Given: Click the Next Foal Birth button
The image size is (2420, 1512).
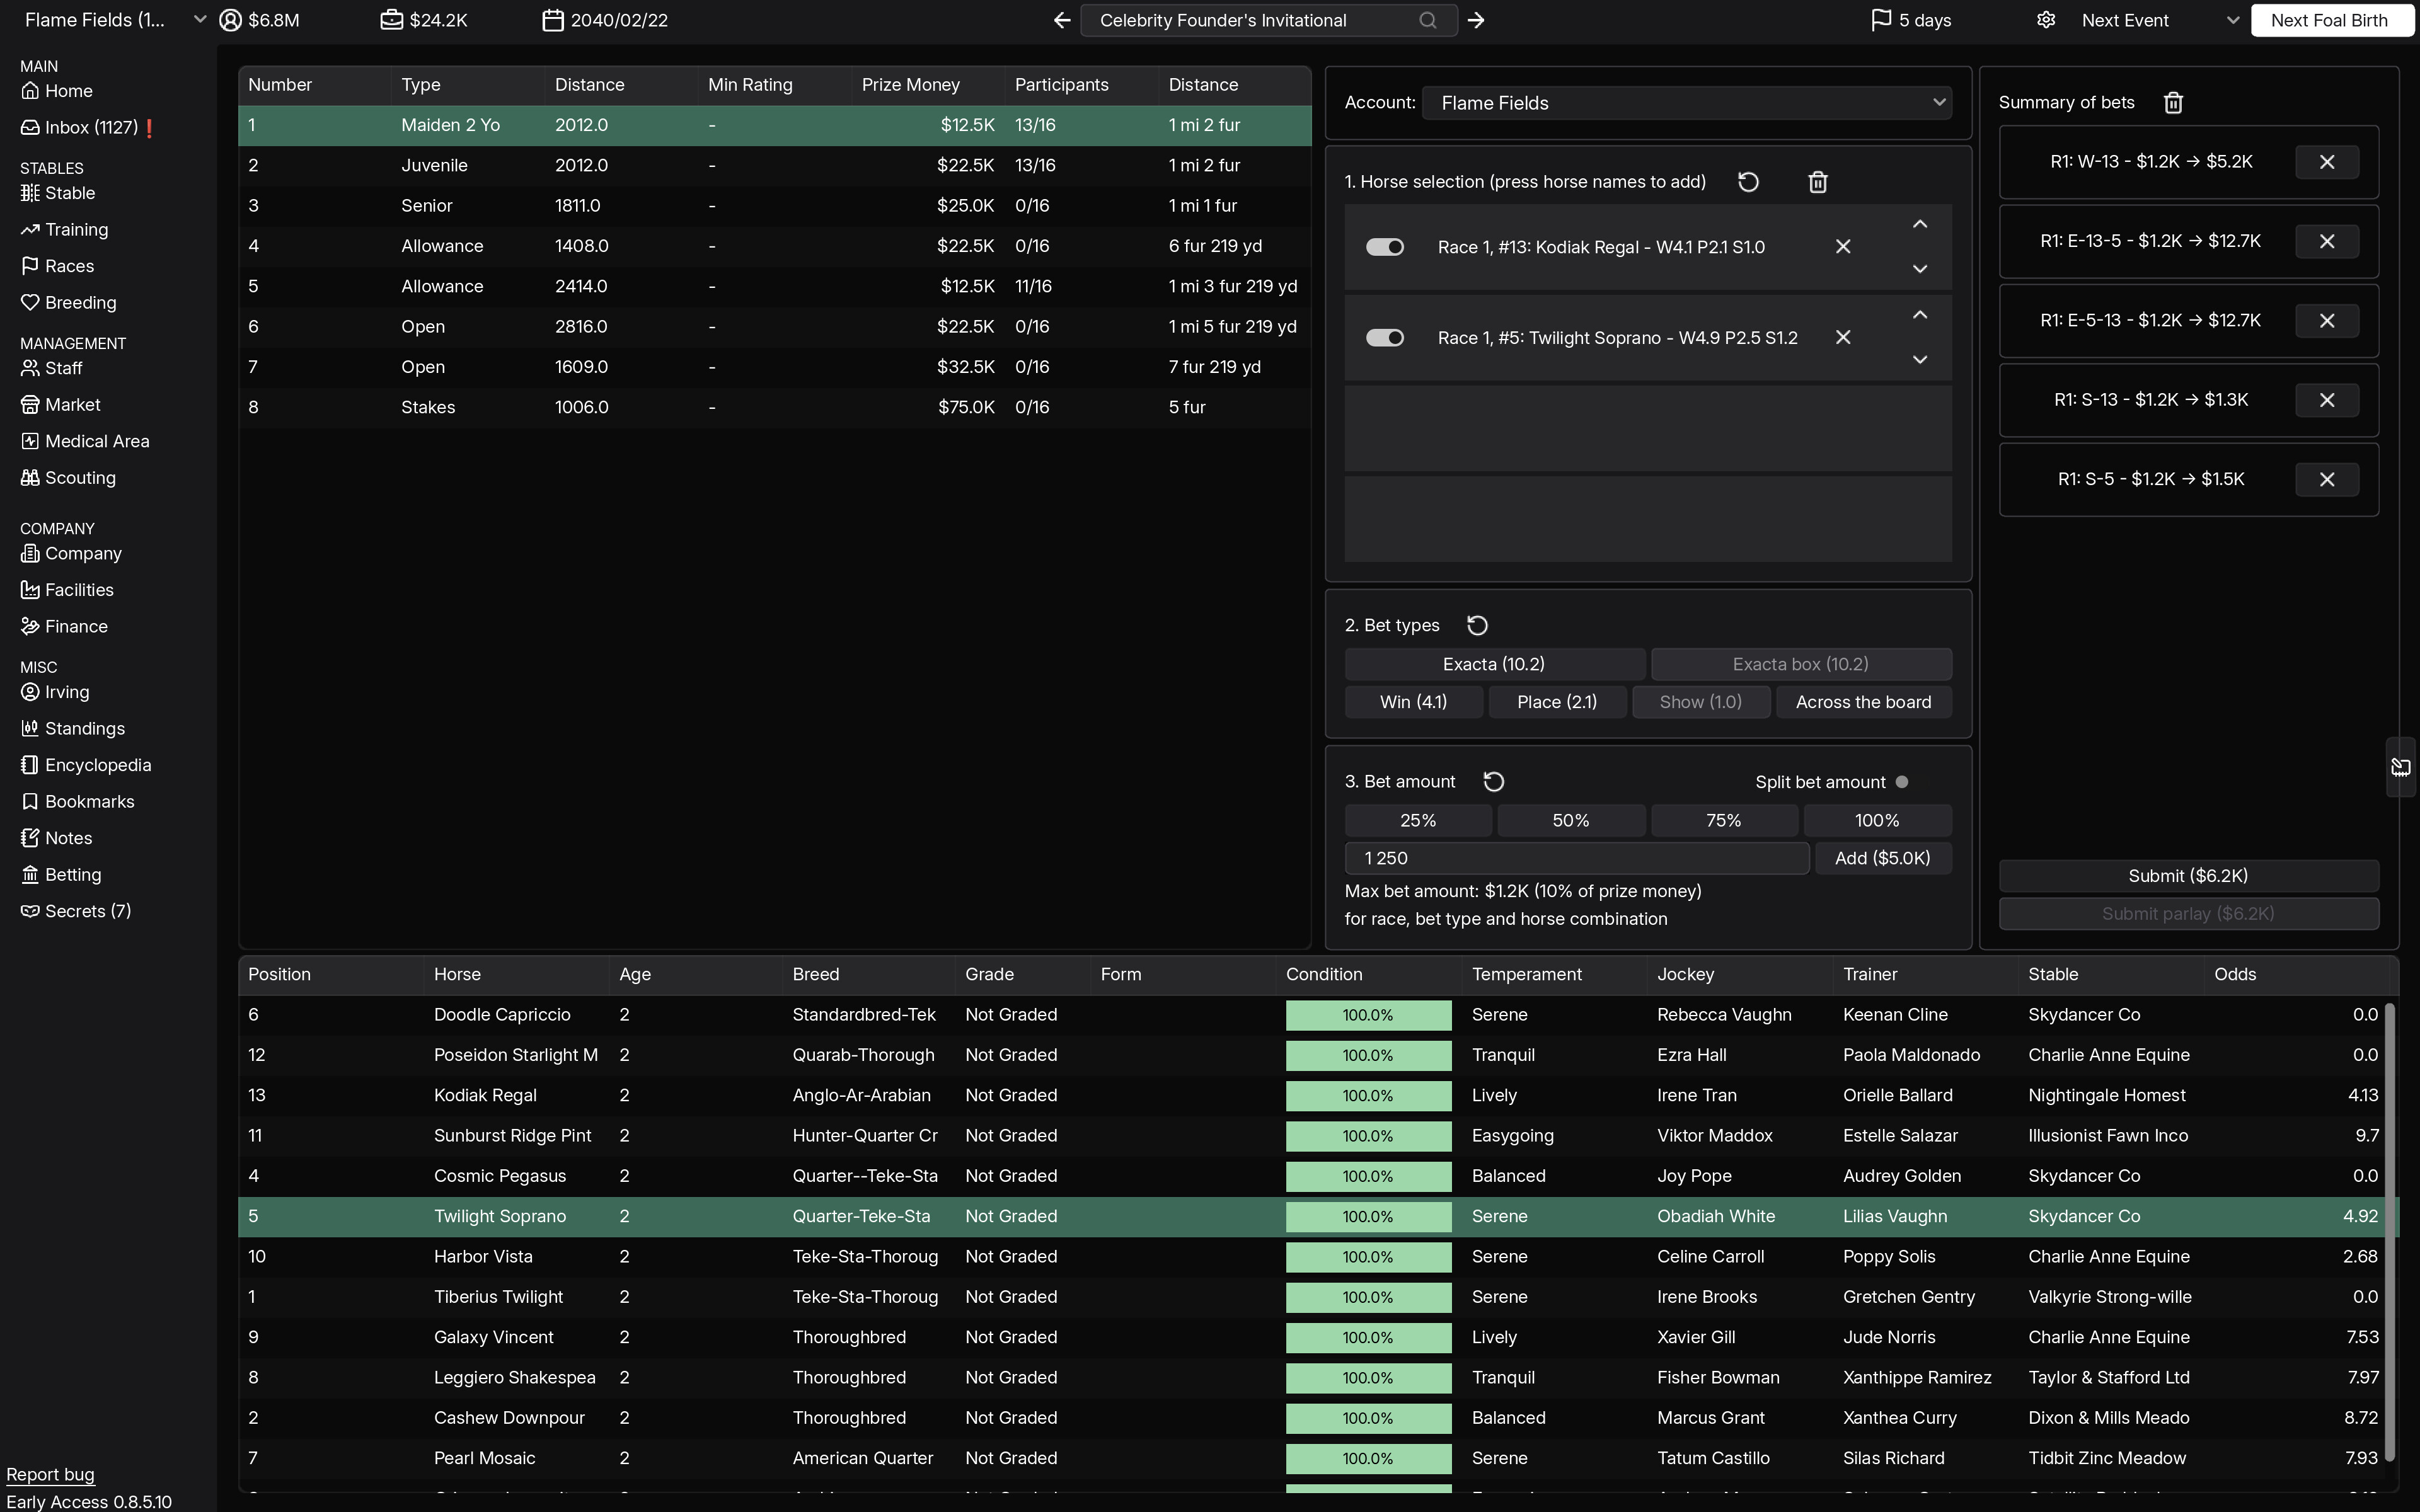Looking at the screenshot, I should pos(2332,19).
